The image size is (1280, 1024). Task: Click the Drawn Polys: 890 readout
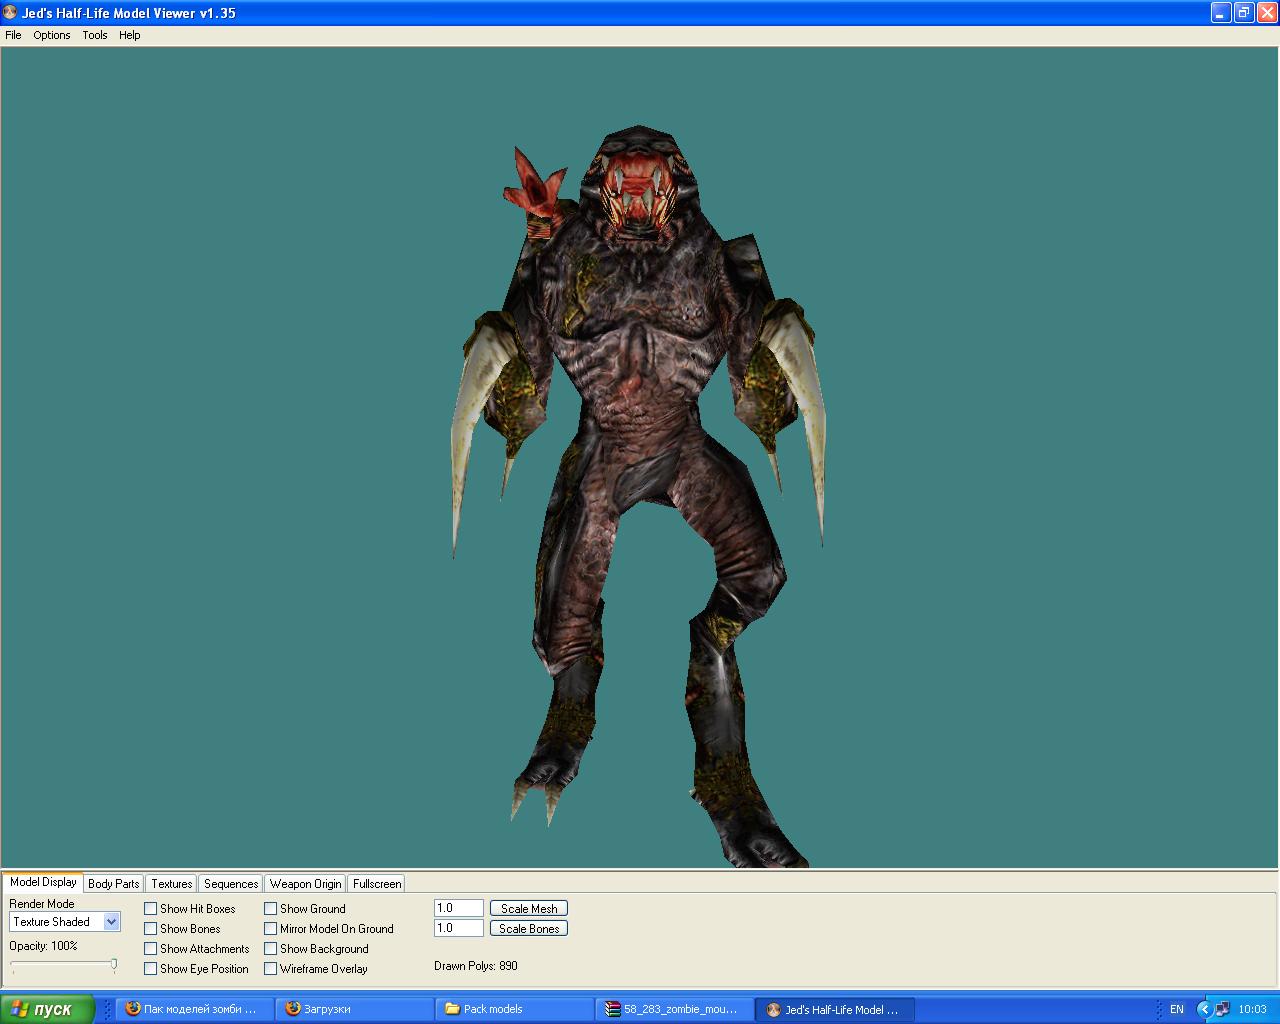click(476, 966)
